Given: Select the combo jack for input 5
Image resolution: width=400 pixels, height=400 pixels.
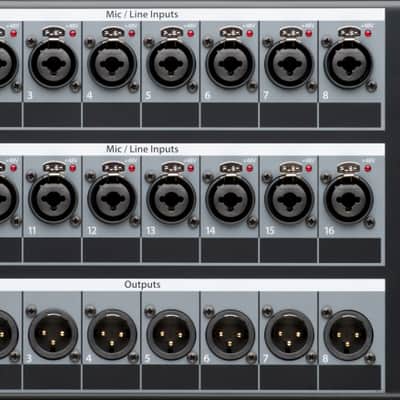Looking at the screenshot, I should (x=171, y=64).
